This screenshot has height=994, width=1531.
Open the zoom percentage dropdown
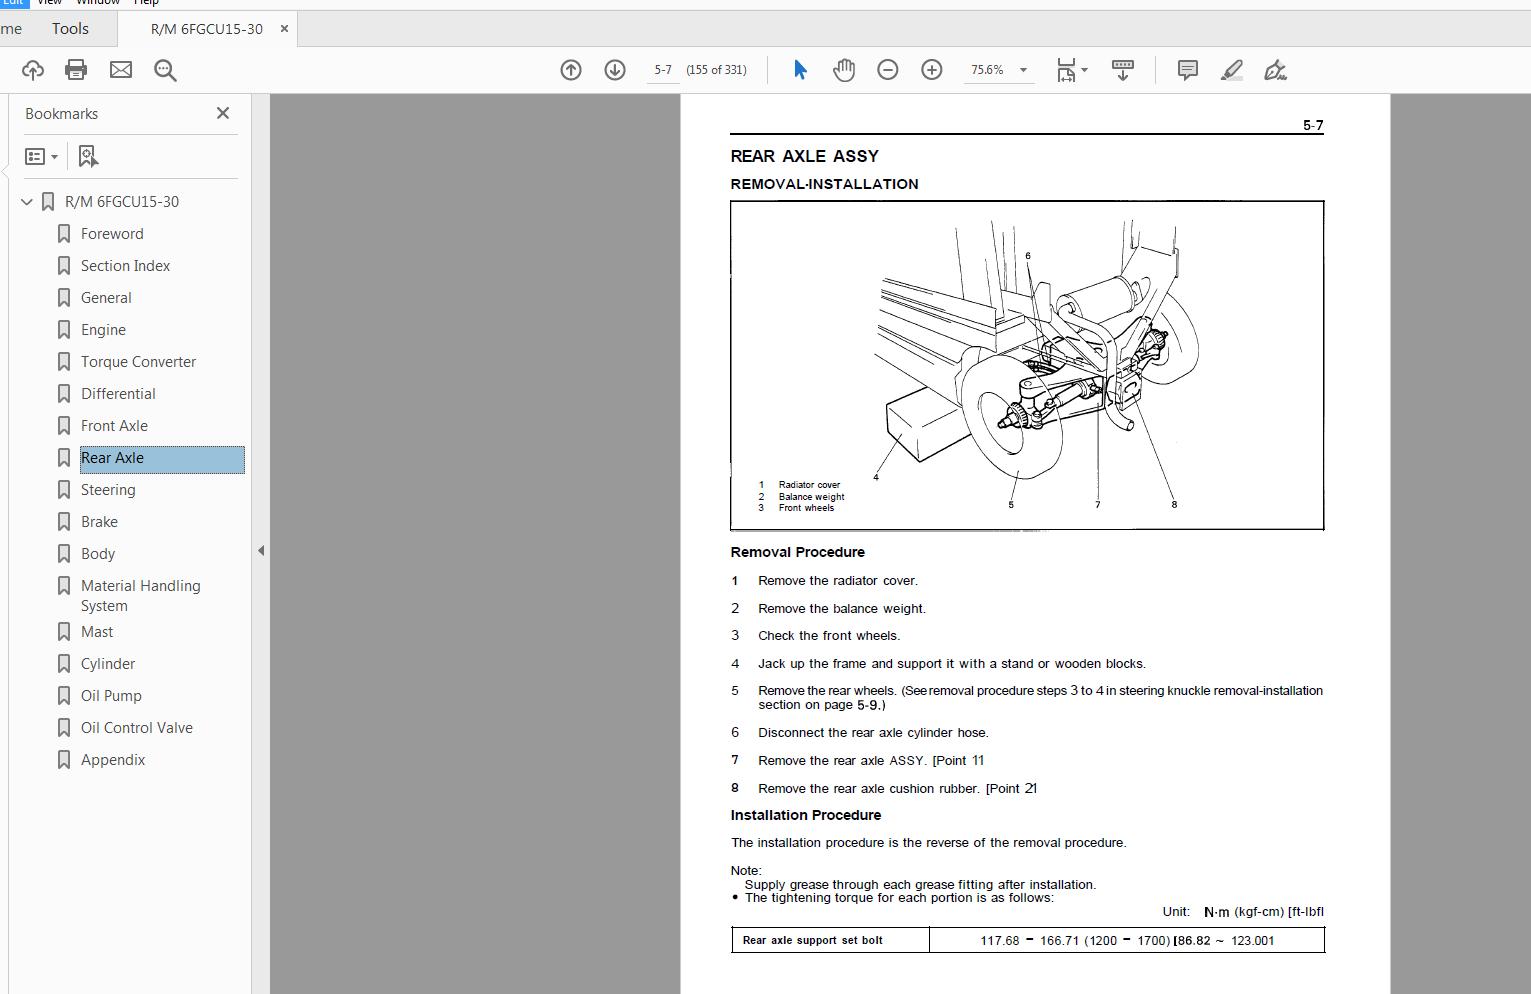coord(1022,70)
